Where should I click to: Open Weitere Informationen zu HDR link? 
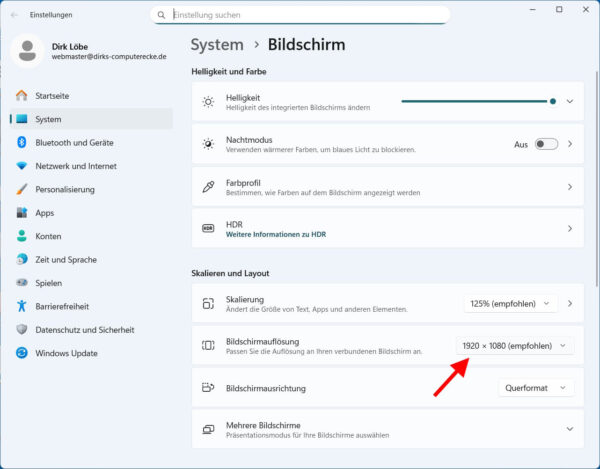pyautogui.click(x=276, y=234)
